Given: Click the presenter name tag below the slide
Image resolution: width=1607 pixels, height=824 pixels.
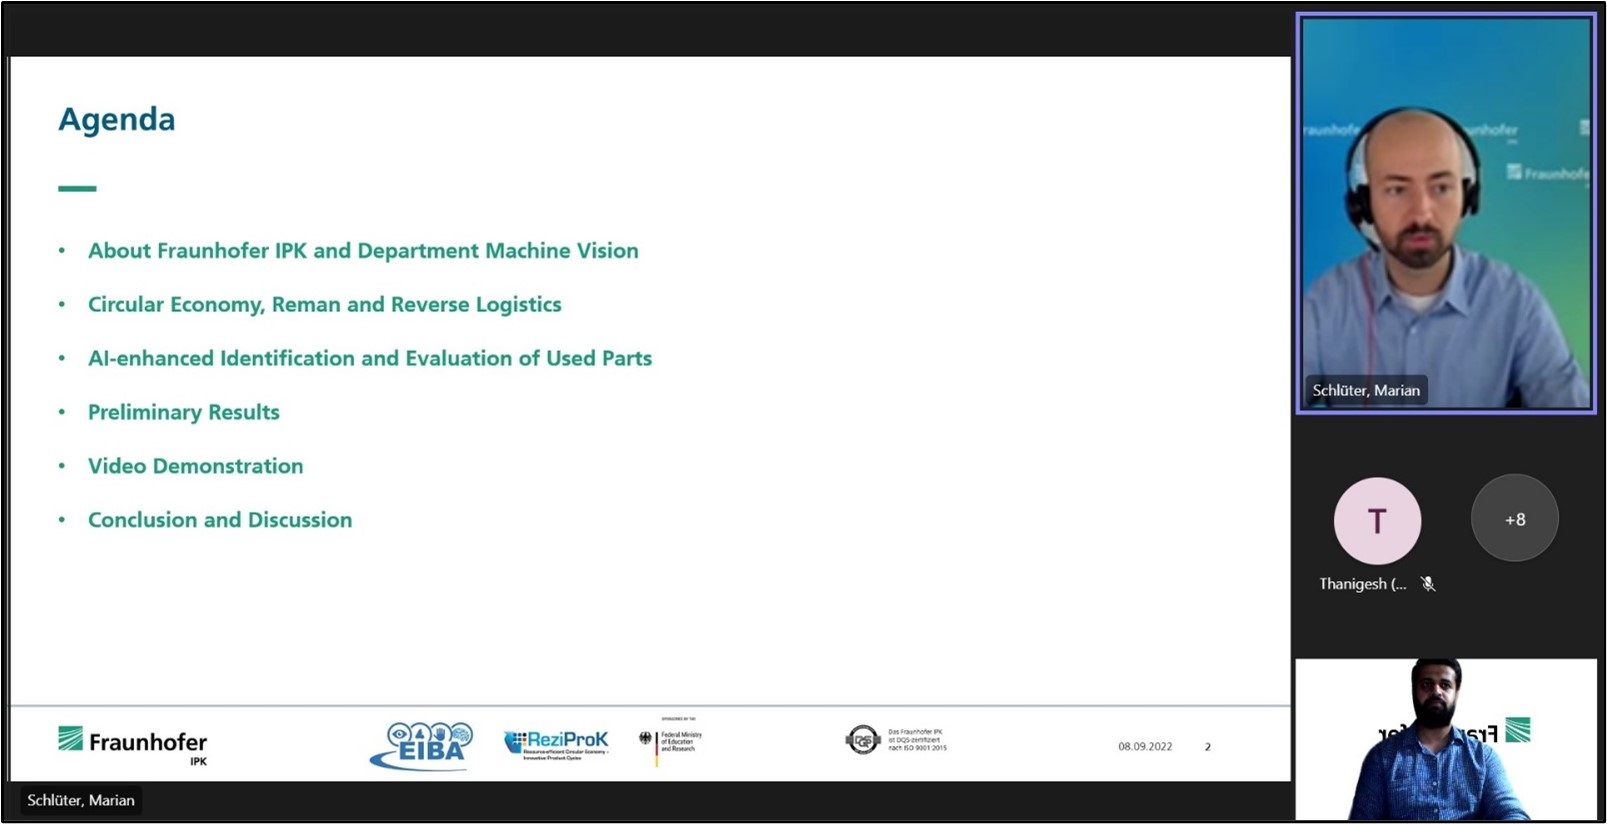Looking at the screenshot, I should [x=81, y=800].
